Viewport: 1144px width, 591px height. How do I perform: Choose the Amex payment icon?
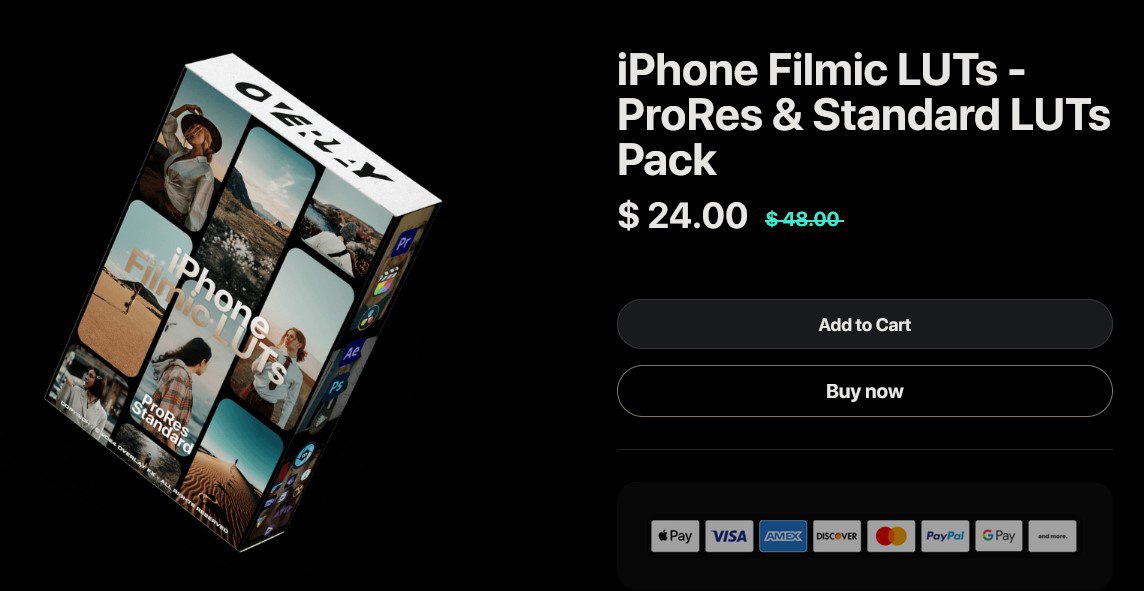coord(783,536)
